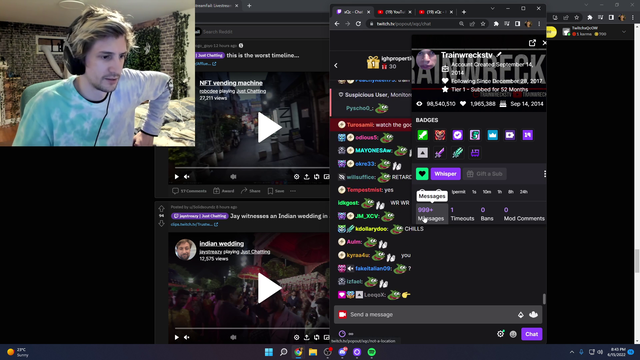
Task: Click the green heart follow button
Action: click(x=422, y=174)
